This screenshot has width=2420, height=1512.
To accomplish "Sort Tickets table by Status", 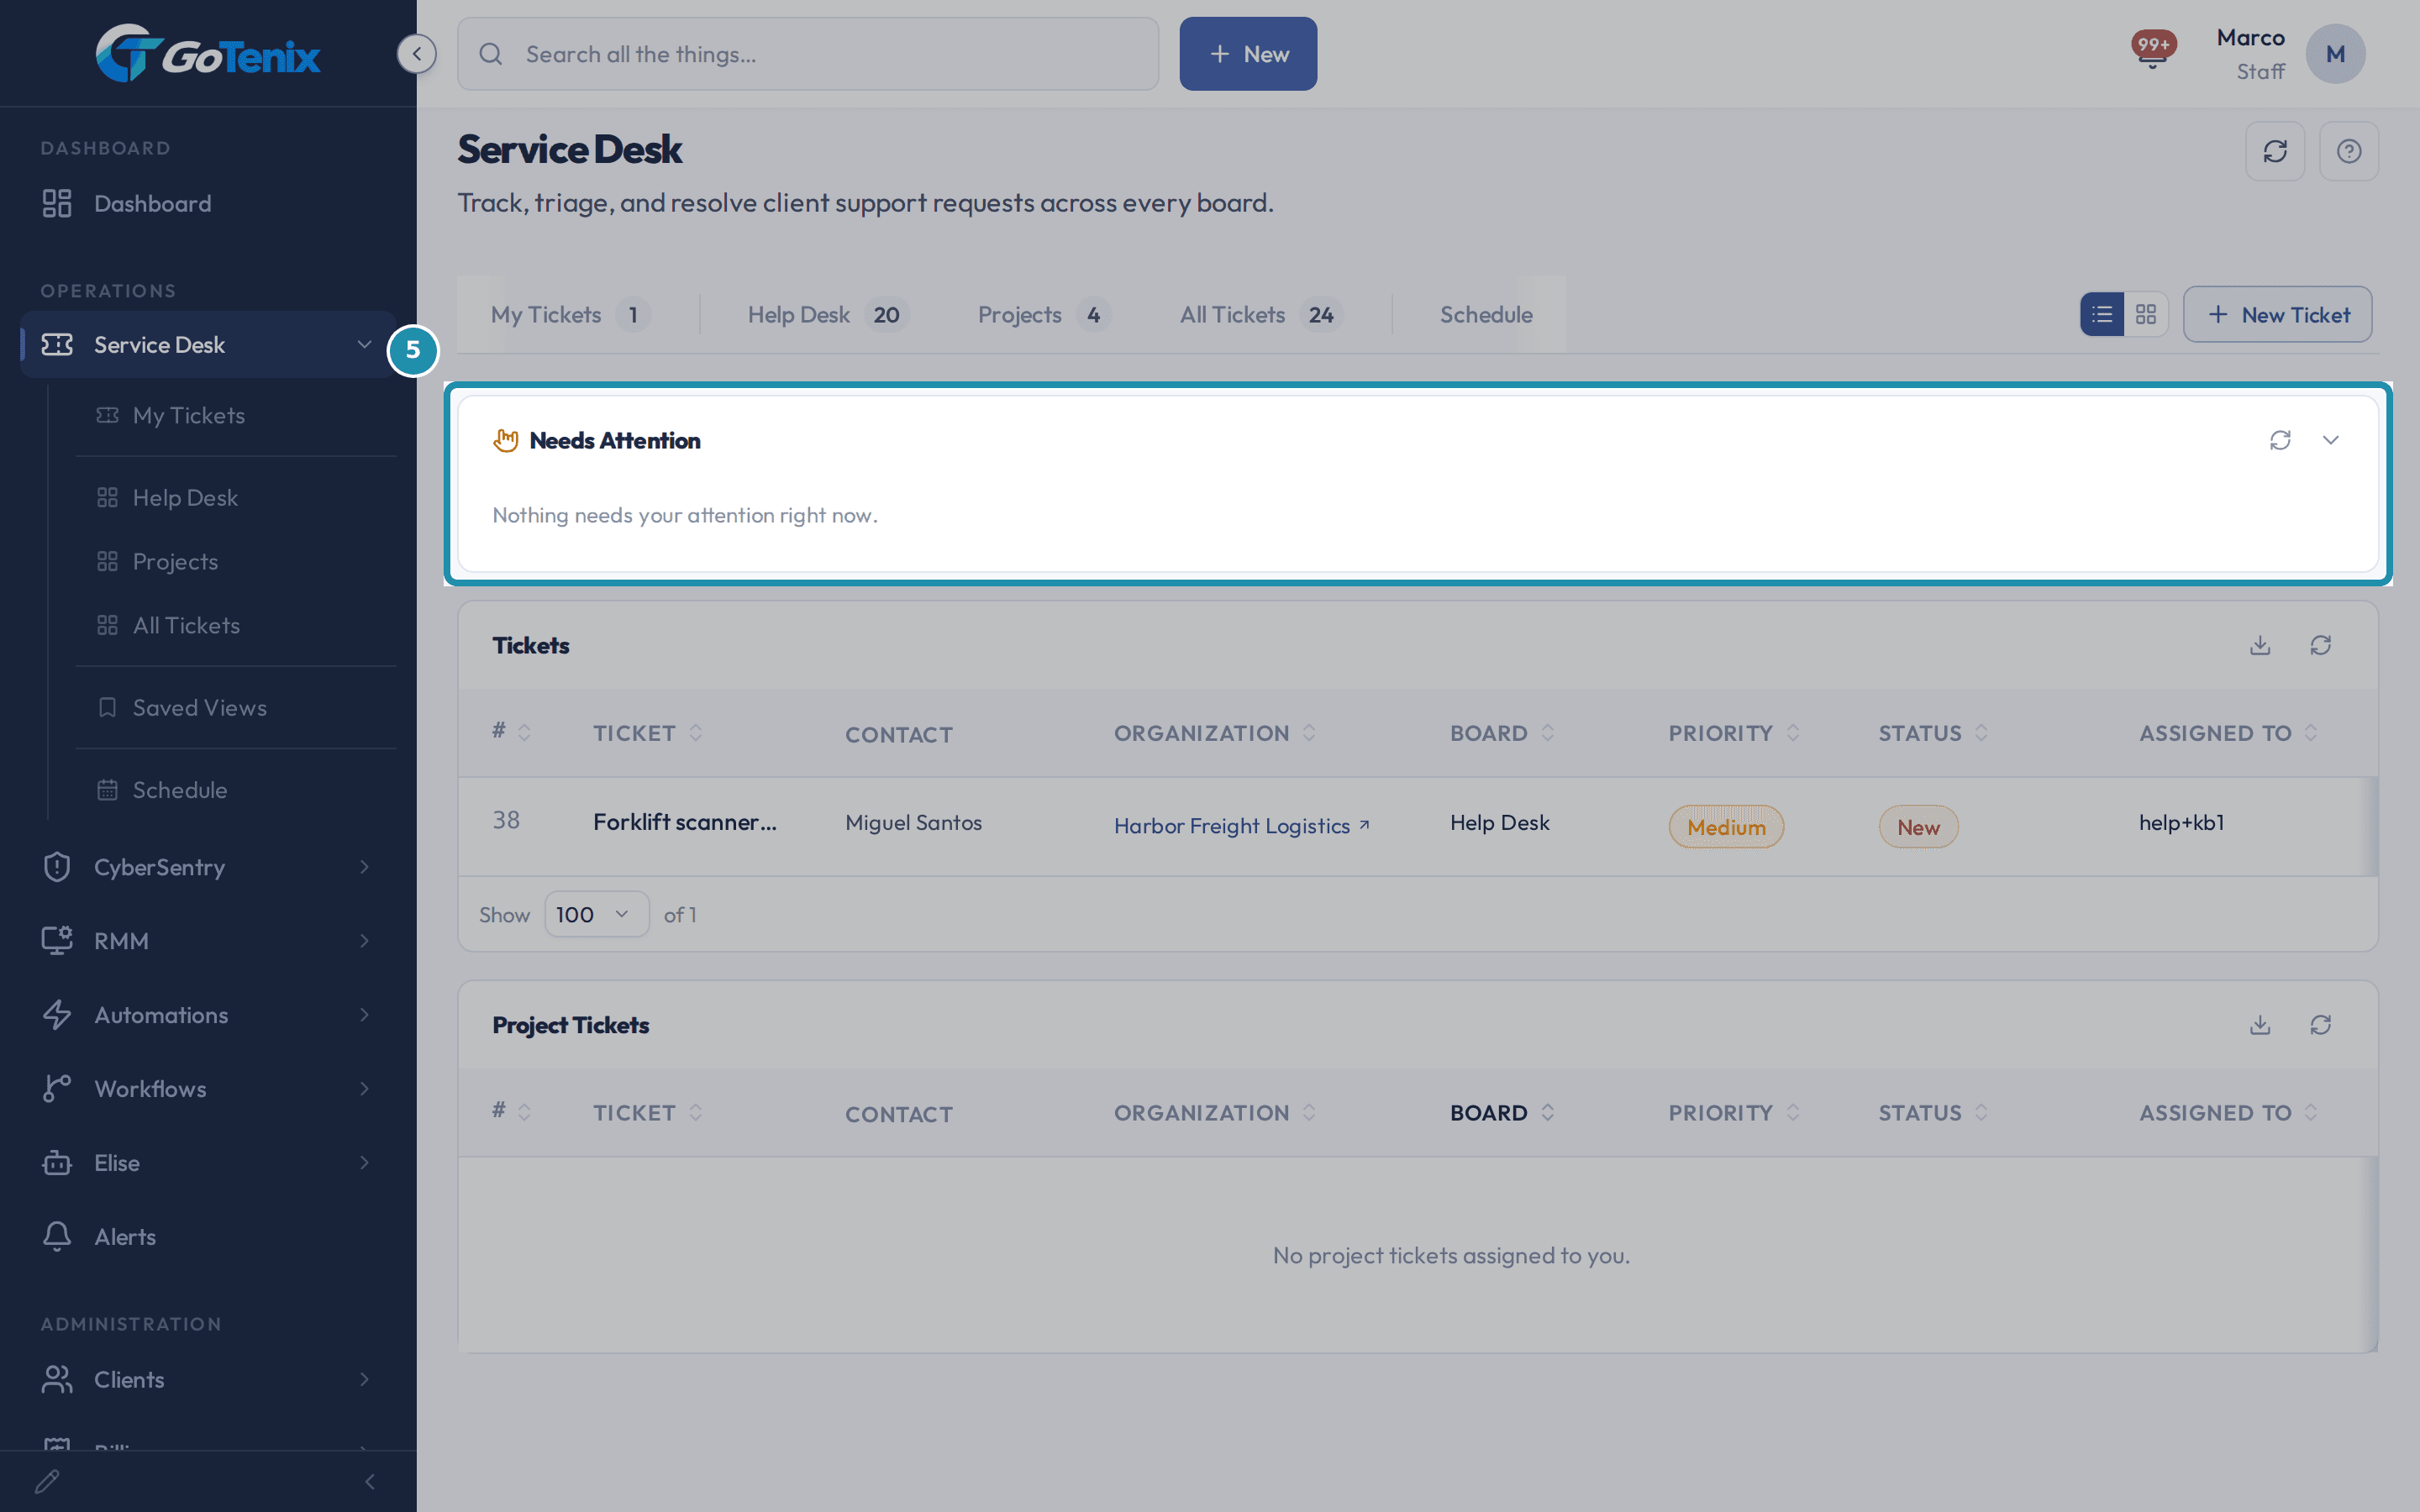I will pos(1932,733).
